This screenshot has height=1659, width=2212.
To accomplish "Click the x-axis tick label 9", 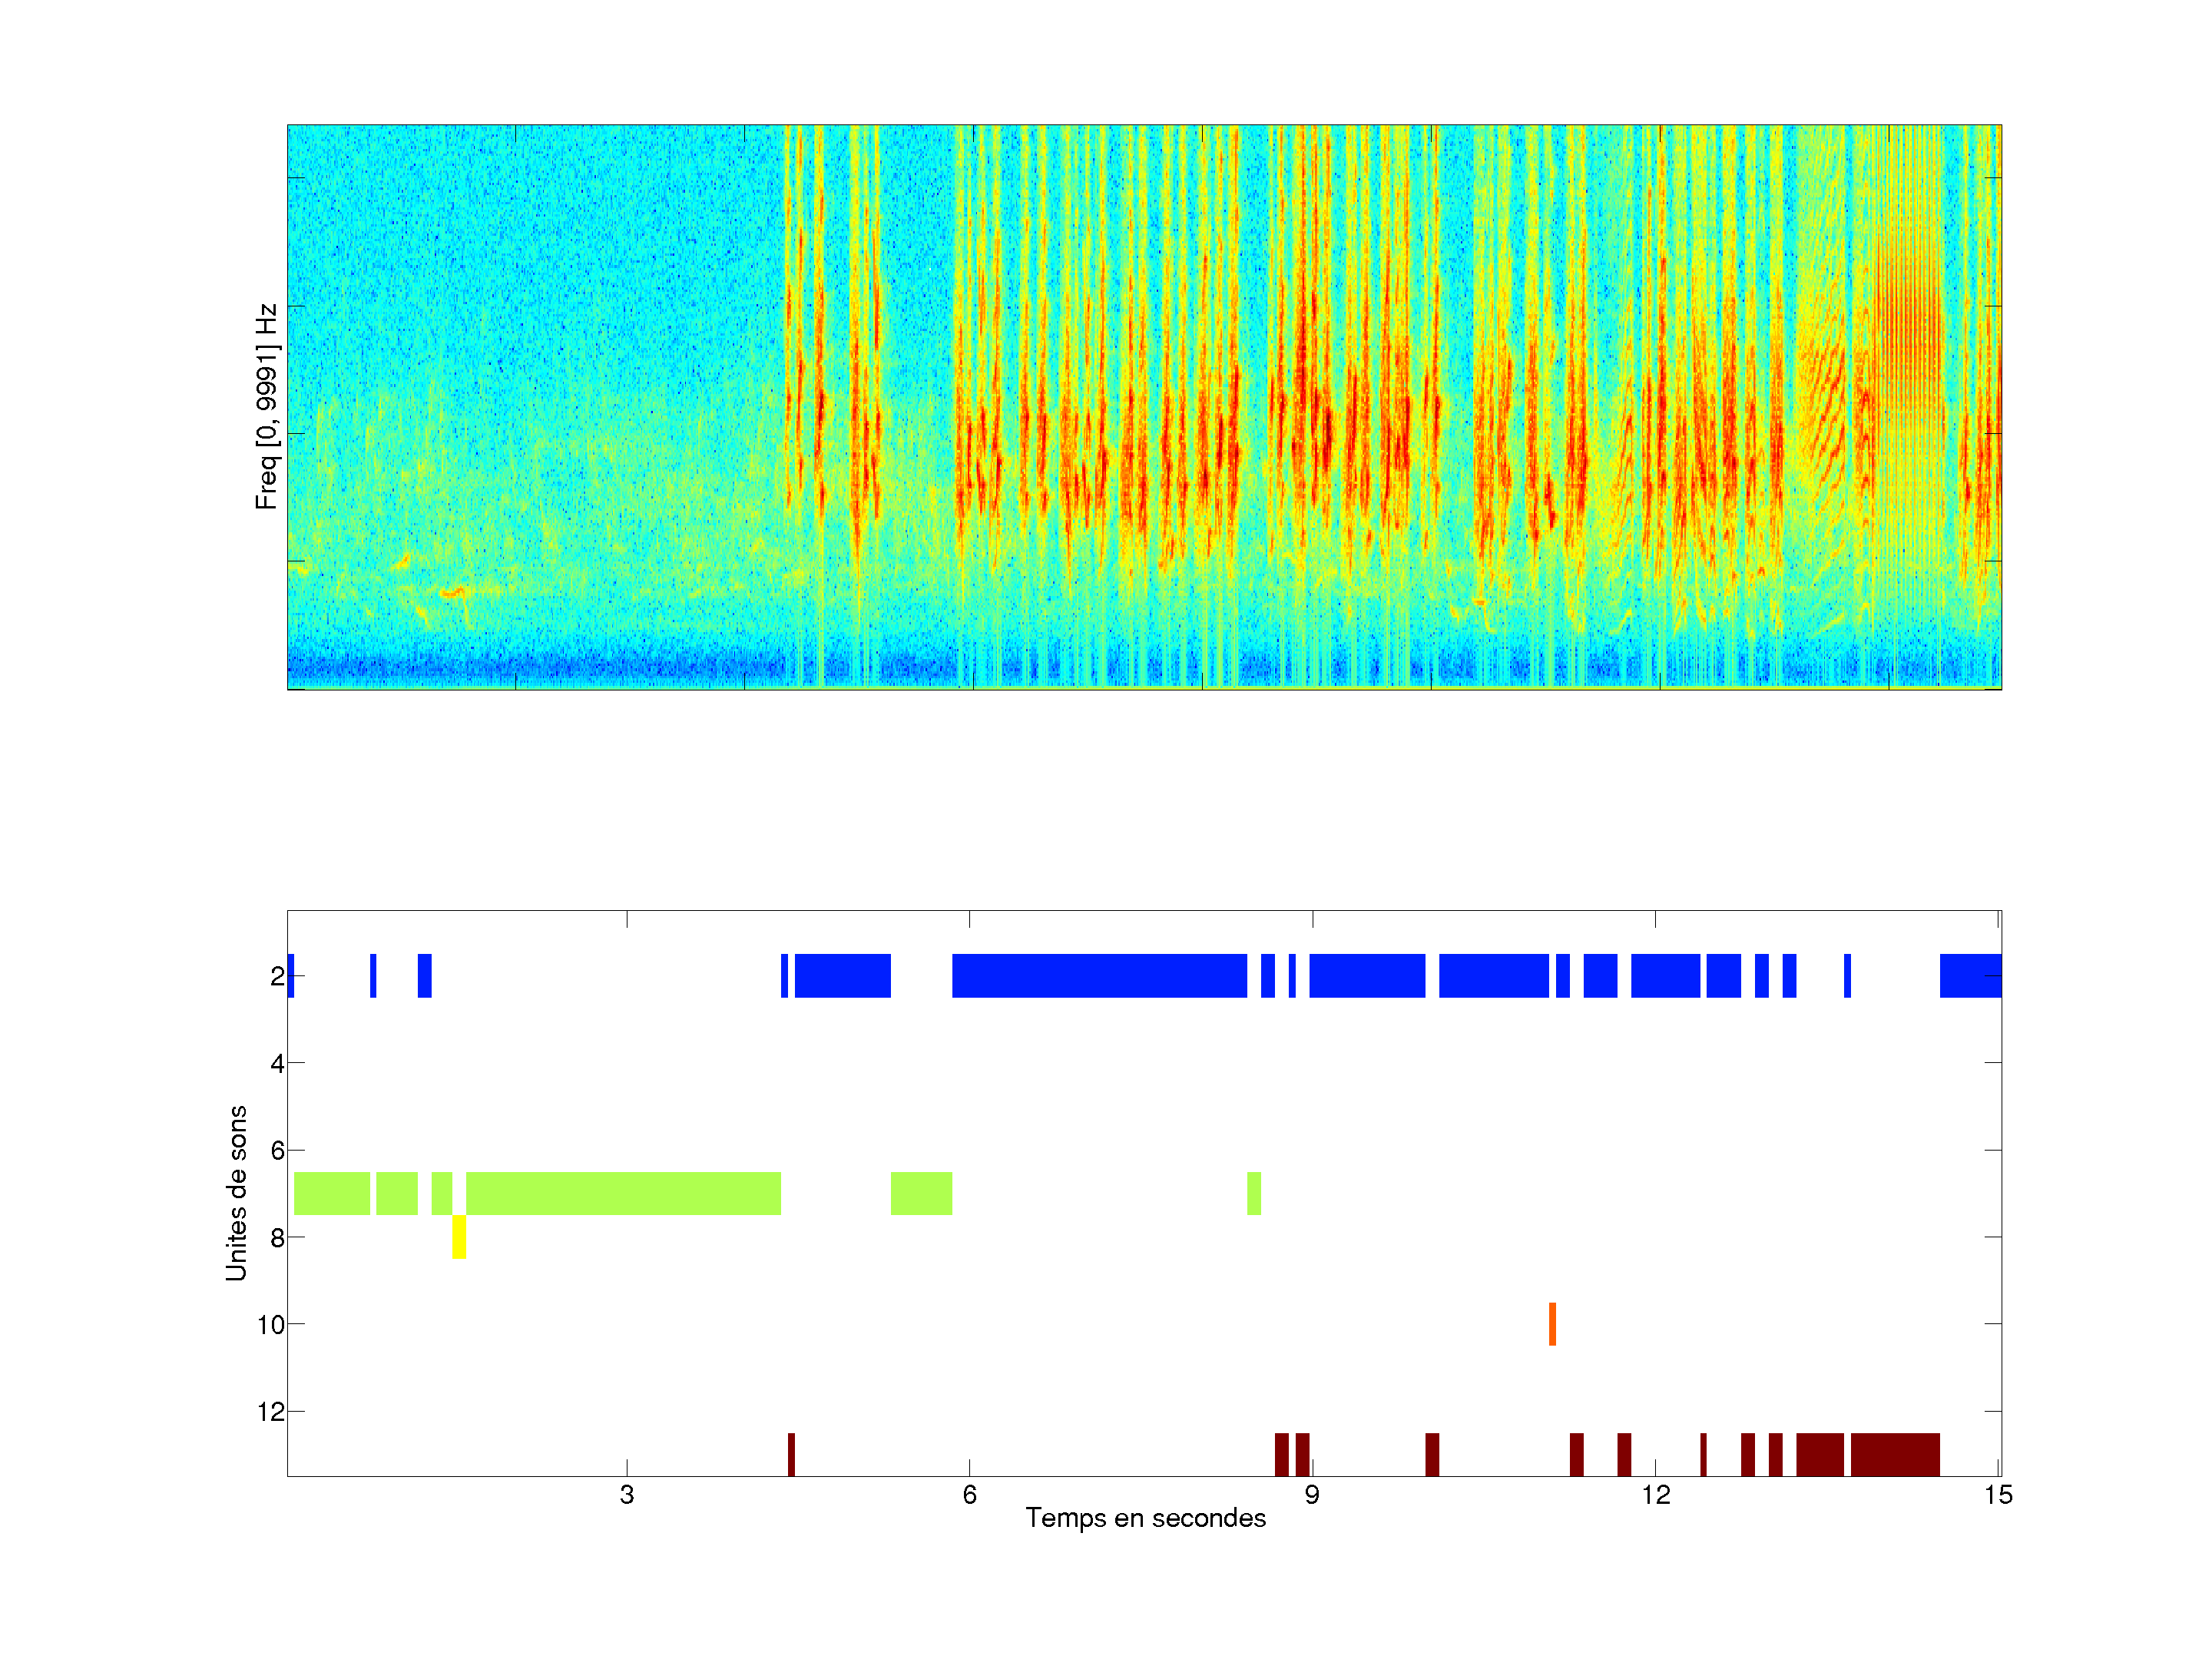I will pyautogui.click(x=1312, y=1495).
